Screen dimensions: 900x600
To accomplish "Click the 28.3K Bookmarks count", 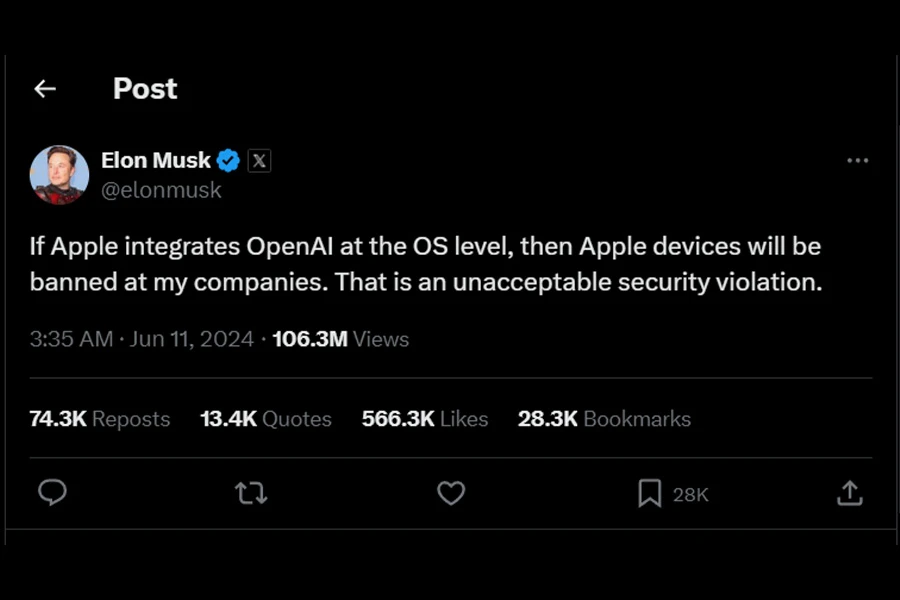I will [x=604, y=419].
